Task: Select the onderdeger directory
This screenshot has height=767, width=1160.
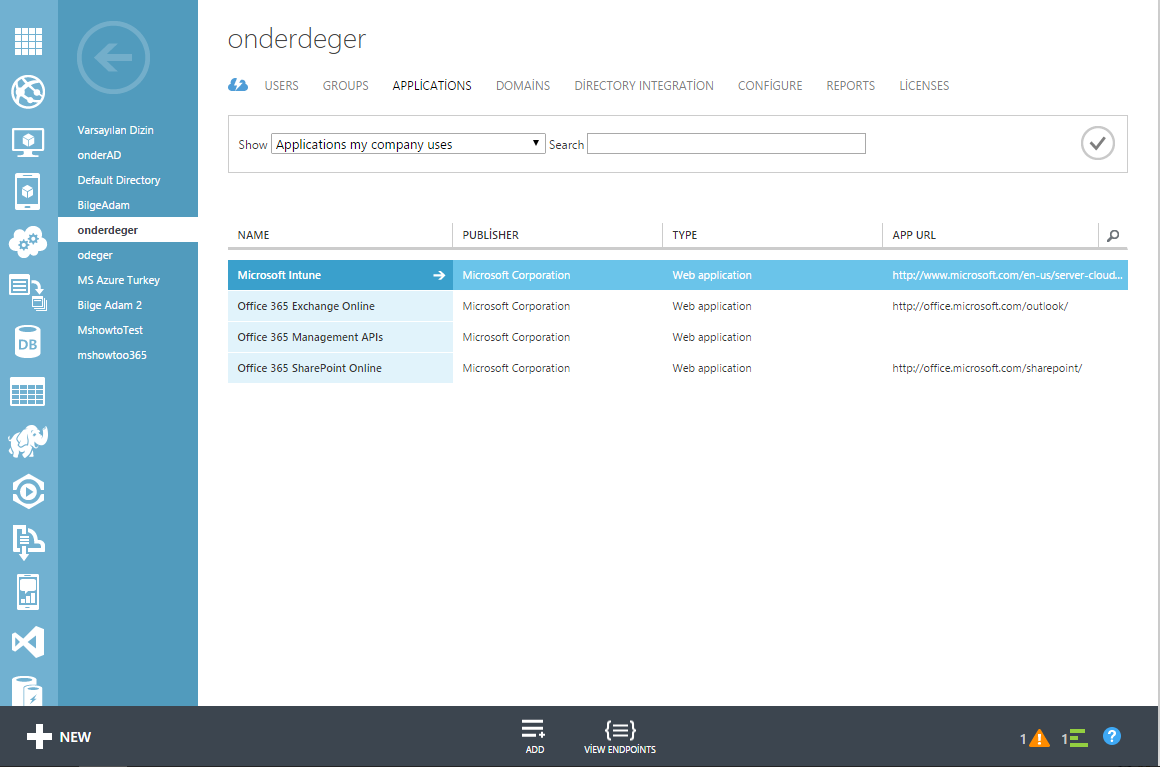Action: (x=128, y=230)
